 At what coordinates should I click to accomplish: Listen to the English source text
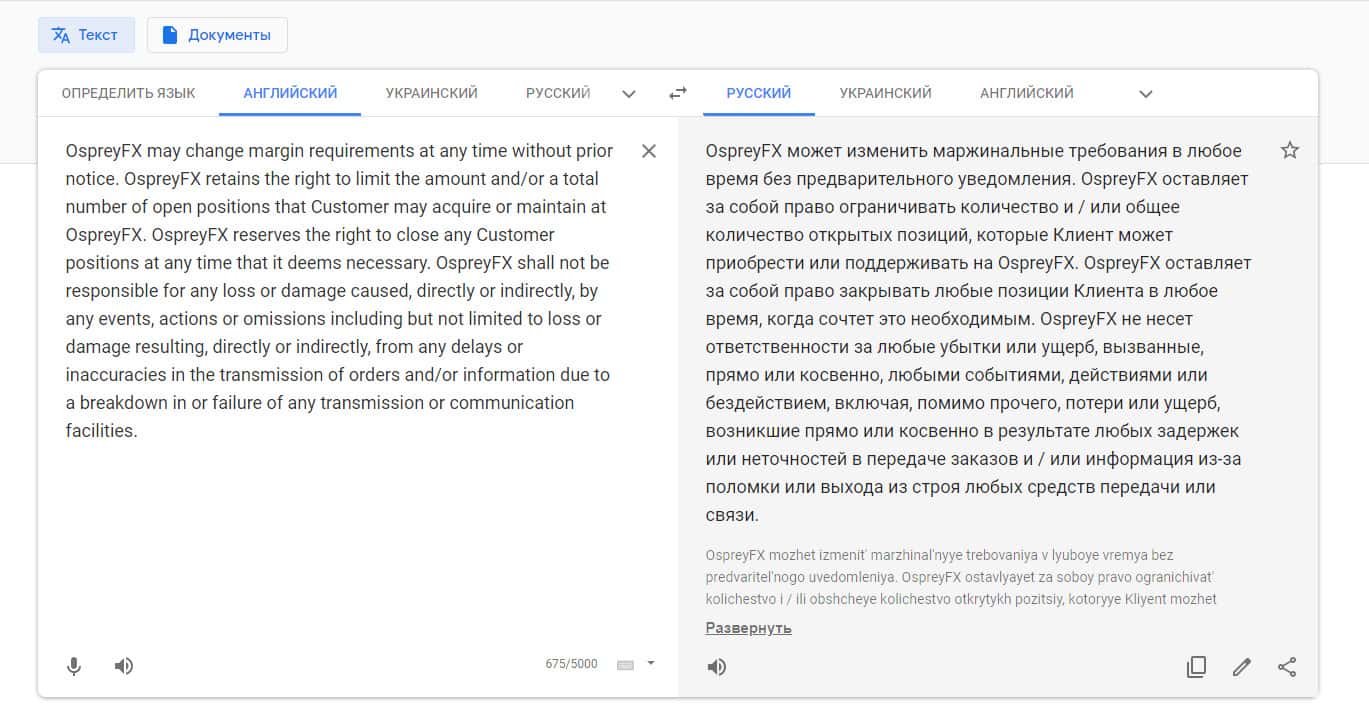point(124,666)
